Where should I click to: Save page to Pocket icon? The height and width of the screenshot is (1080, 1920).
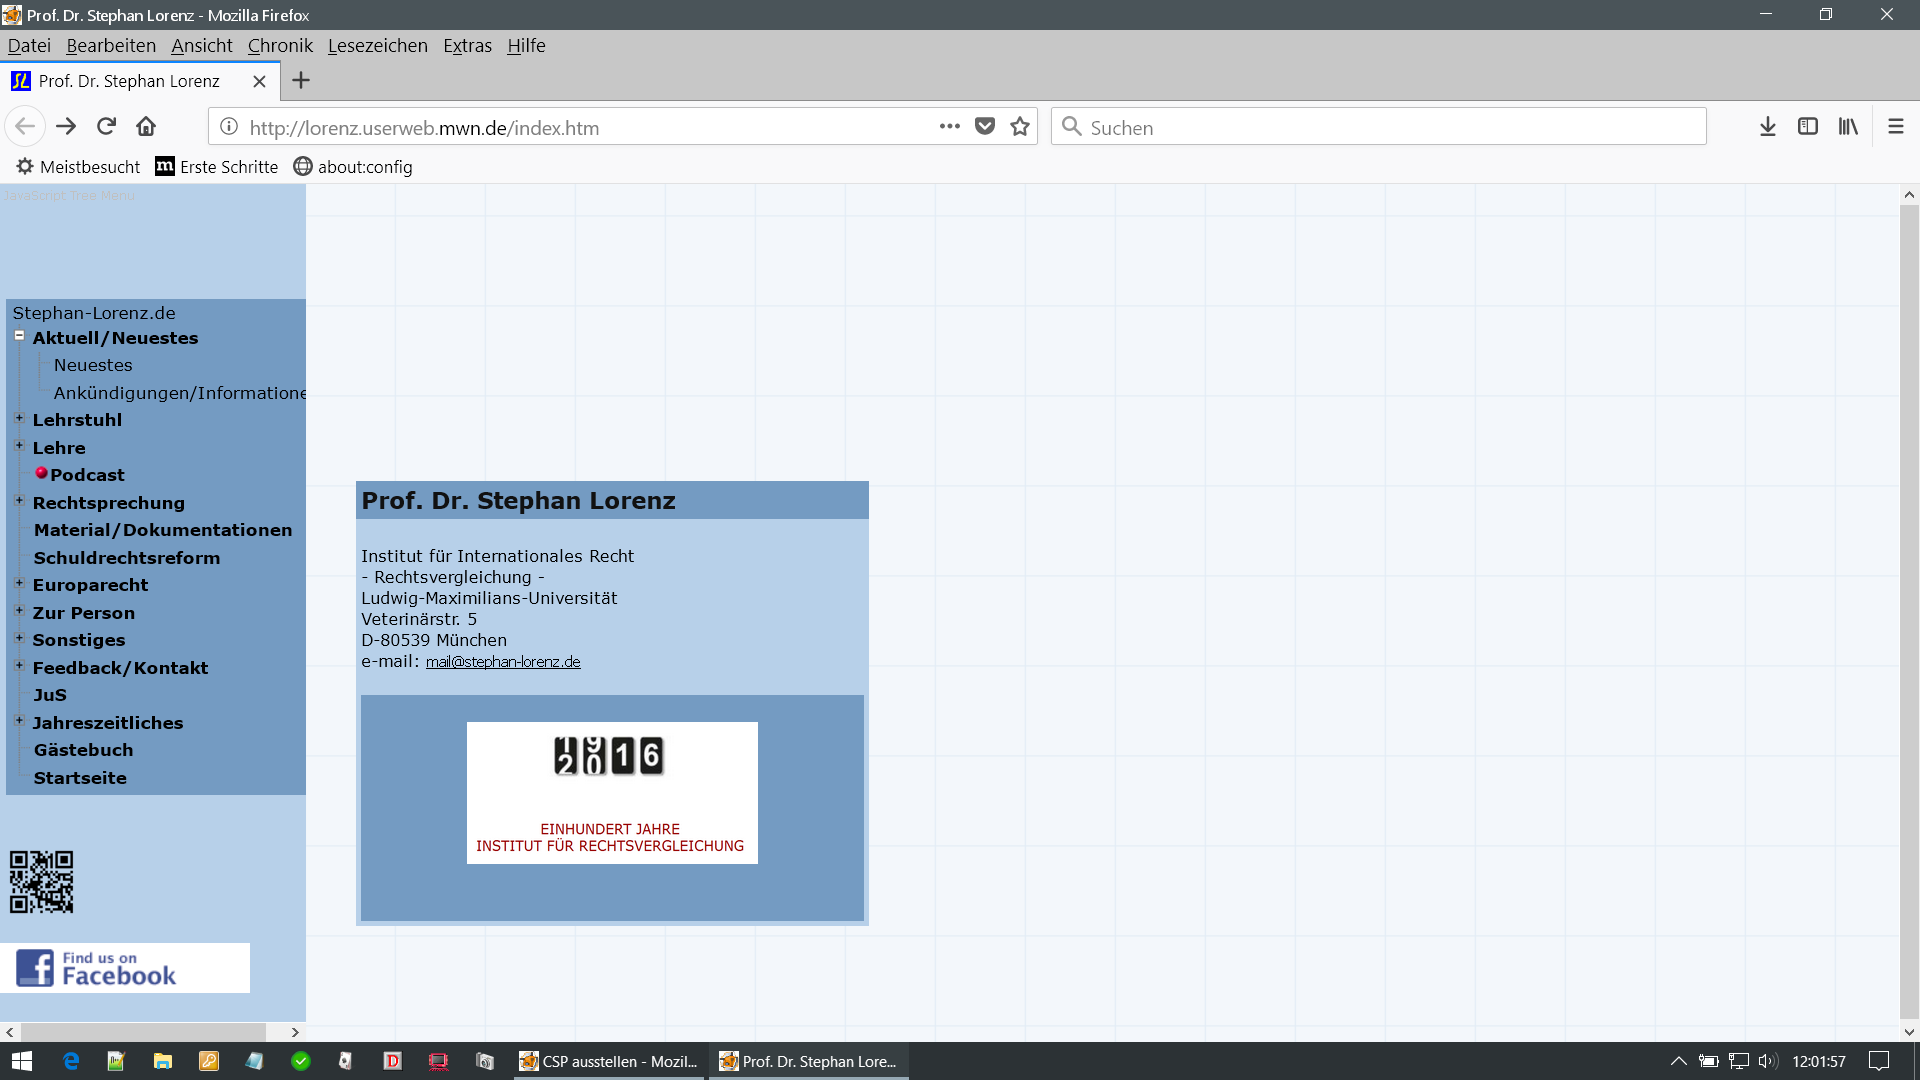pos(985,127)
